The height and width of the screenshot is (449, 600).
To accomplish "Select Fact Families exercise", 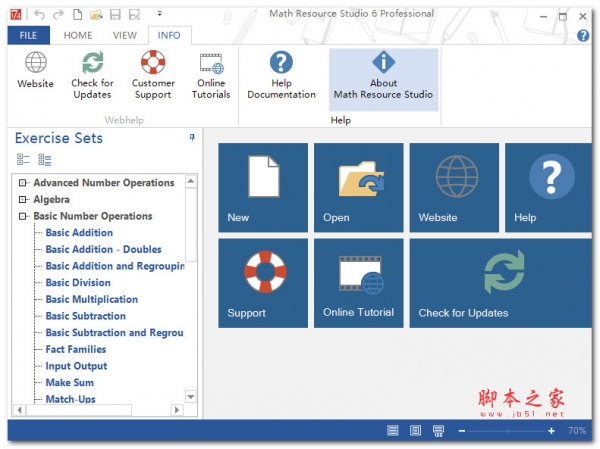I will click(76, 349).
